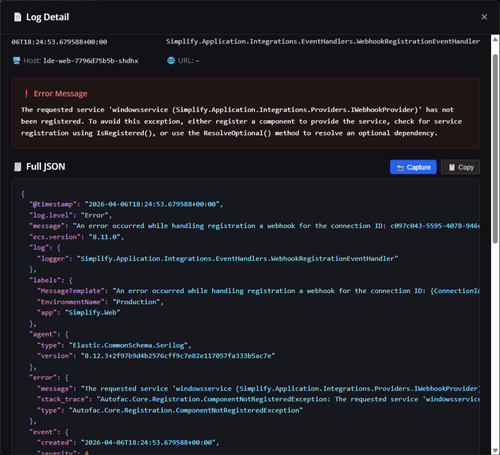Copy the full JSON

click(460, 167)
